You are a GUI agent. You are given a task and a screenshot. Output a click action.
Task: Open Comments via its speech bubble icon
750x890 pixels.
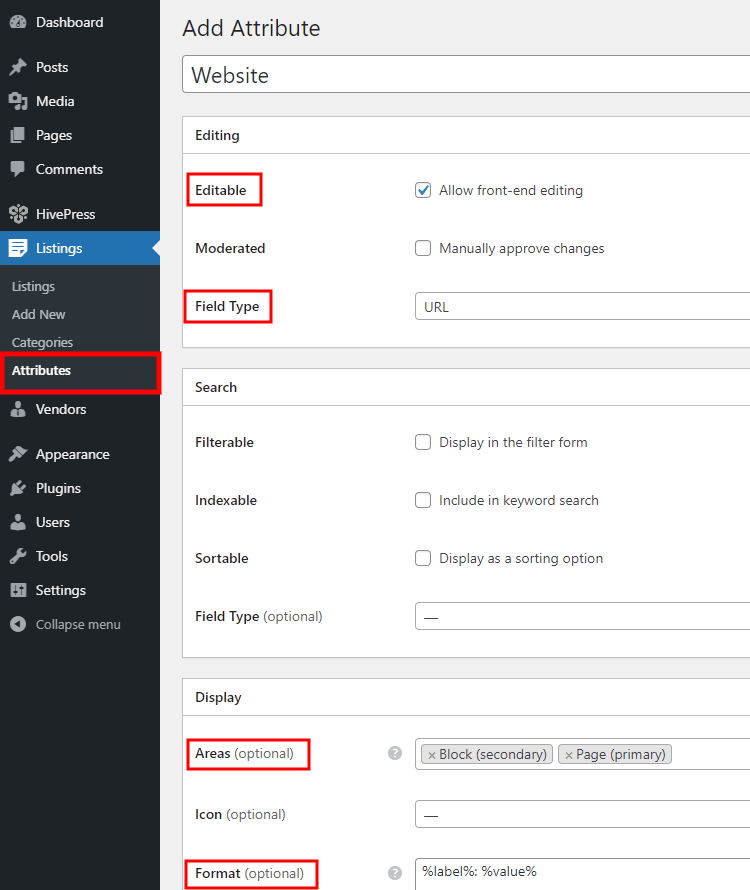click(20, 169)
